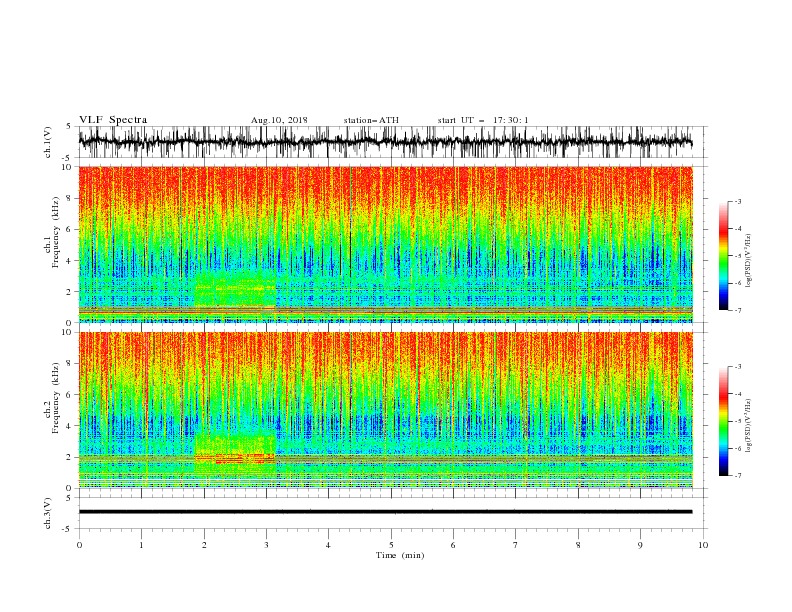Click the ch.2 frequency tick label "2"

point(71,457)
